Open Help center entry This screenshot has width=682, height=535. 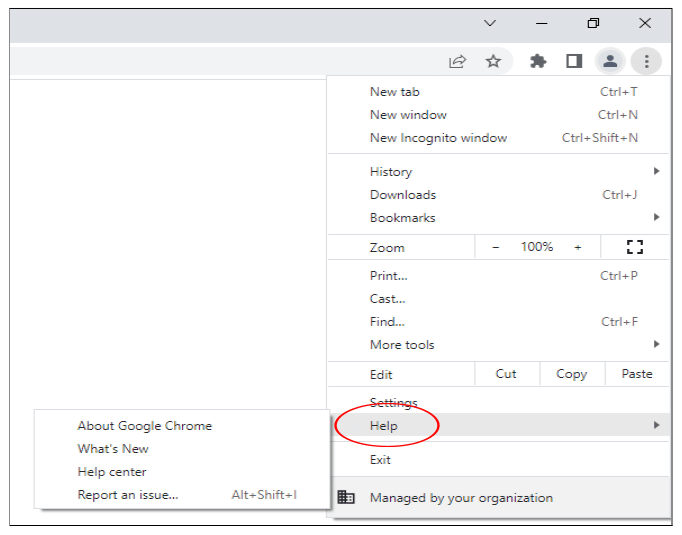pyautogui.click(x=182, y=472)
